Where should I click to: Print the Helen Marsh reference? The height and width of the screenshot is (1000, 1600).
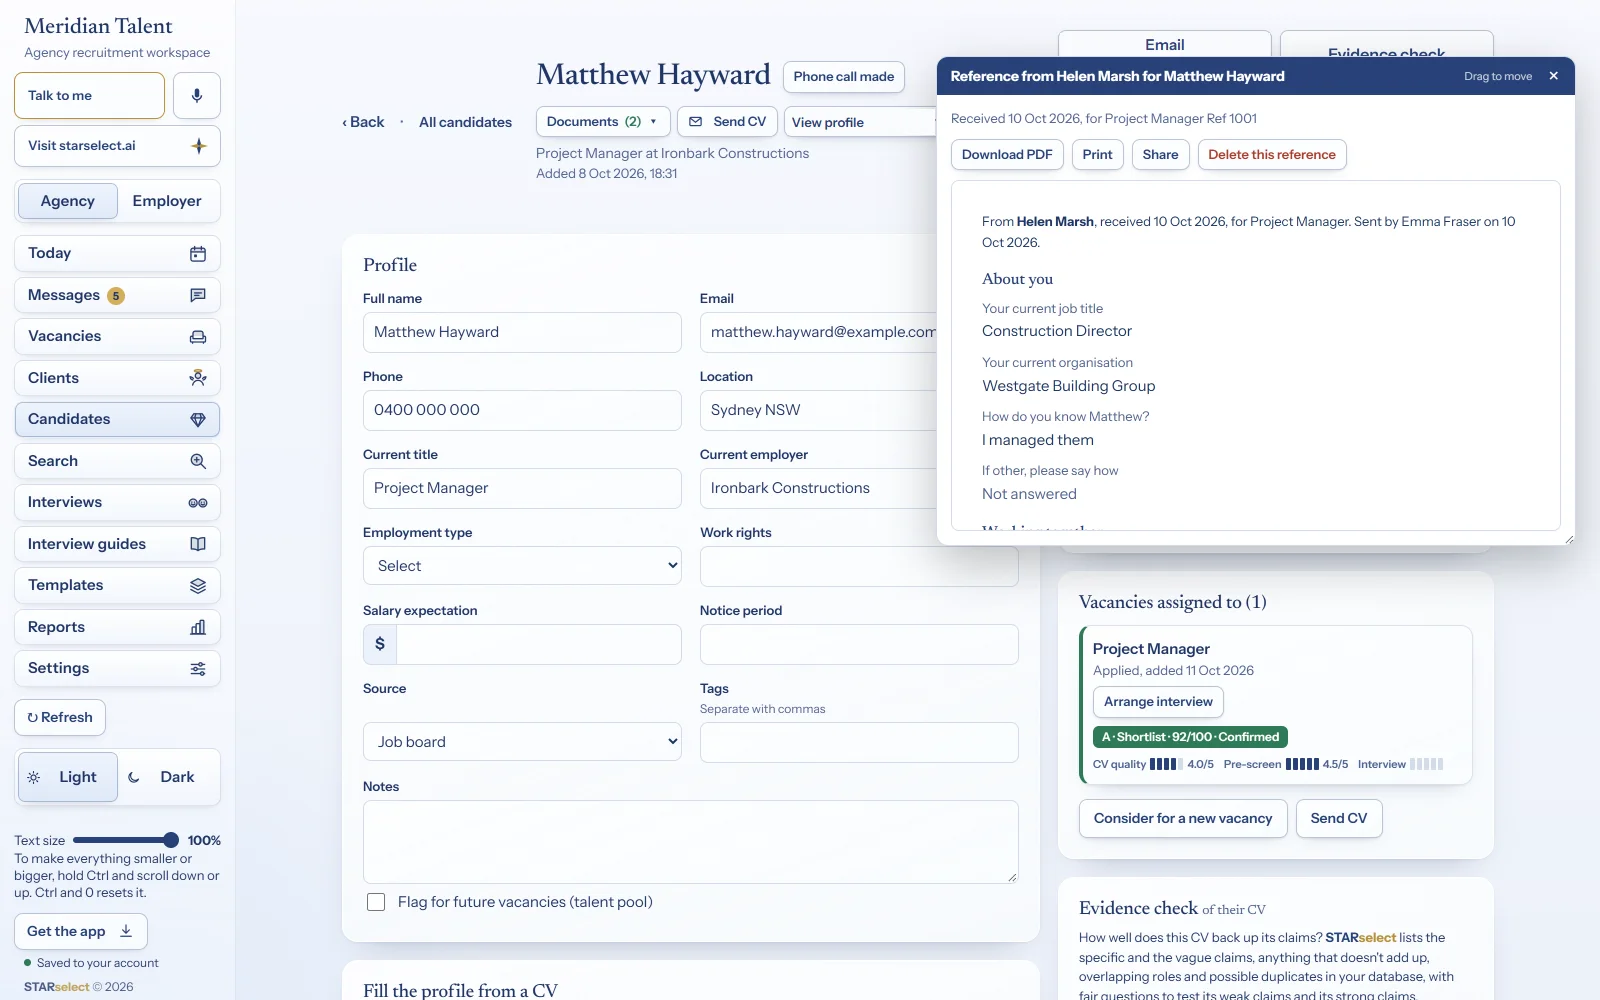pos(1097,155)
